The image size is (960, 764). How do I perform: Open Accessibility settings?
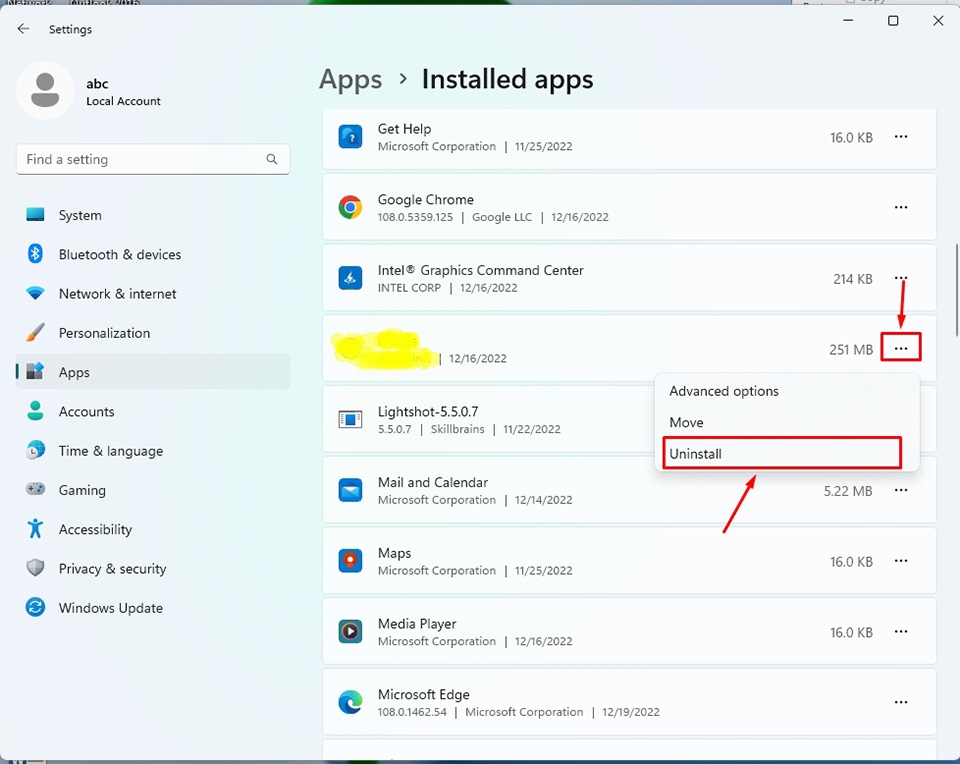(x=153, y=529)
